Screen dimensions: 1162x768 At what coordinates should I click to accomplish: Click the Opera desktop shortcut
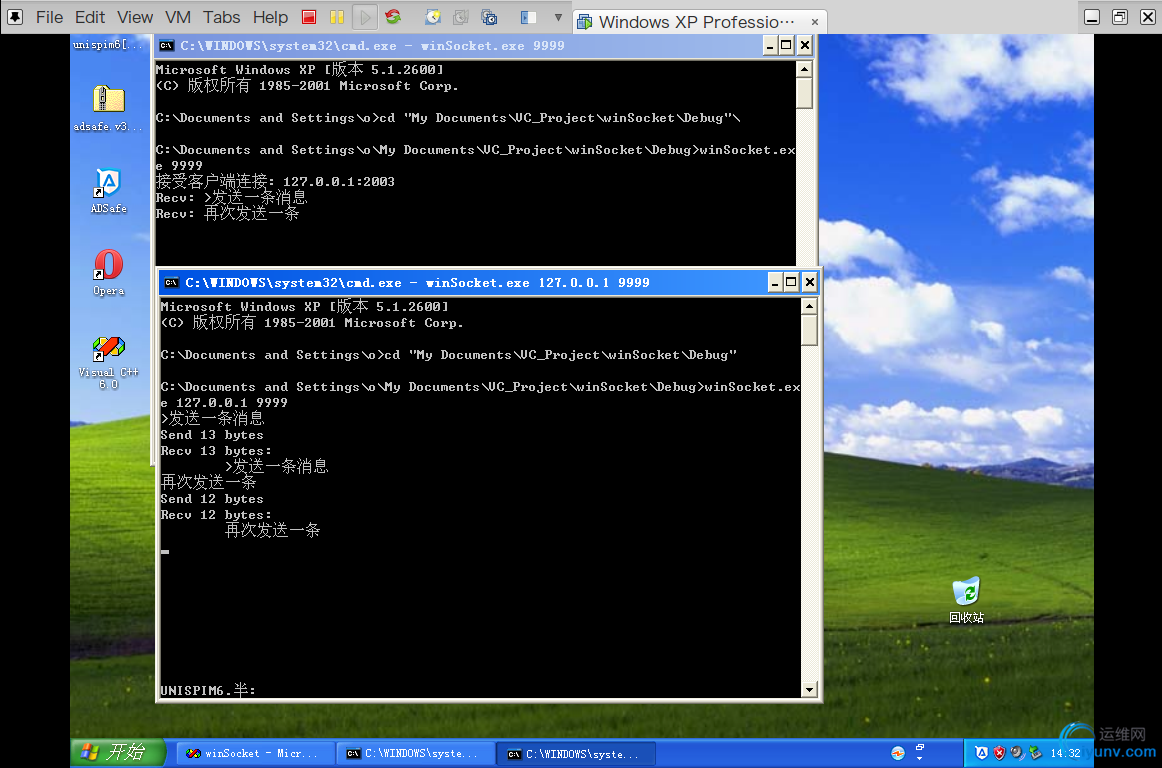[x=109, y=273]
